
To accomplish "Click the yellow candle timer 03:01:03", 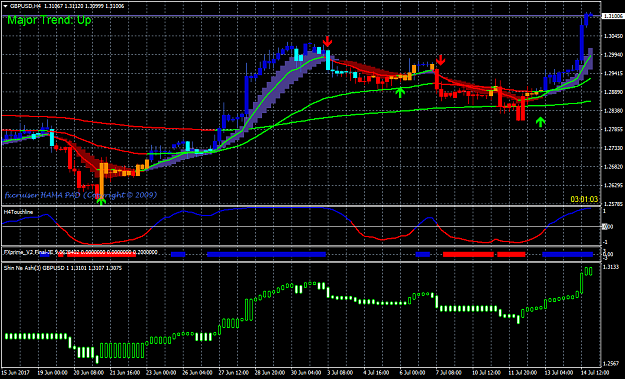I will click(584, 199).
